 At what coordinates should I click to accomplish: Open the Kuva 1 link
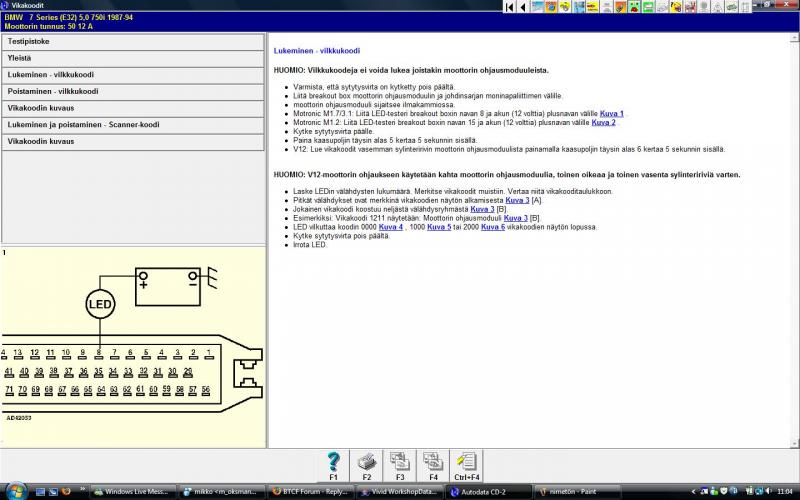[612, 113]
